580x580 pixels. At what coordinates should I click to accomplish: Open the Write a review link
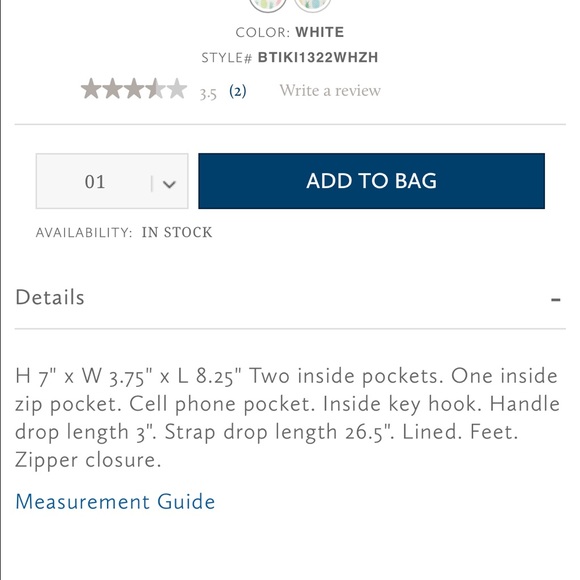tap(330, 91)
